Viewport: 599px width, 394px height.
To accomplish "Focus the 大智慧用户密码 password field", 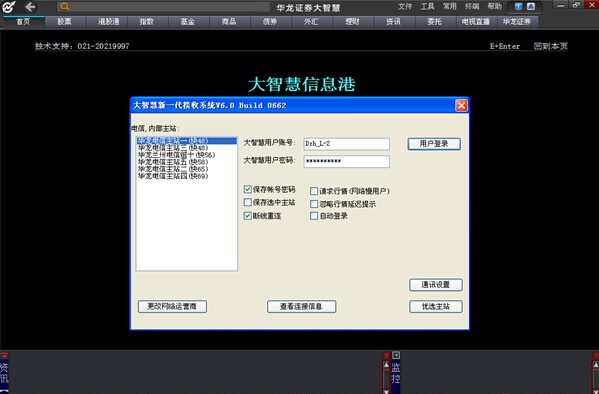I will pos(346,161).
